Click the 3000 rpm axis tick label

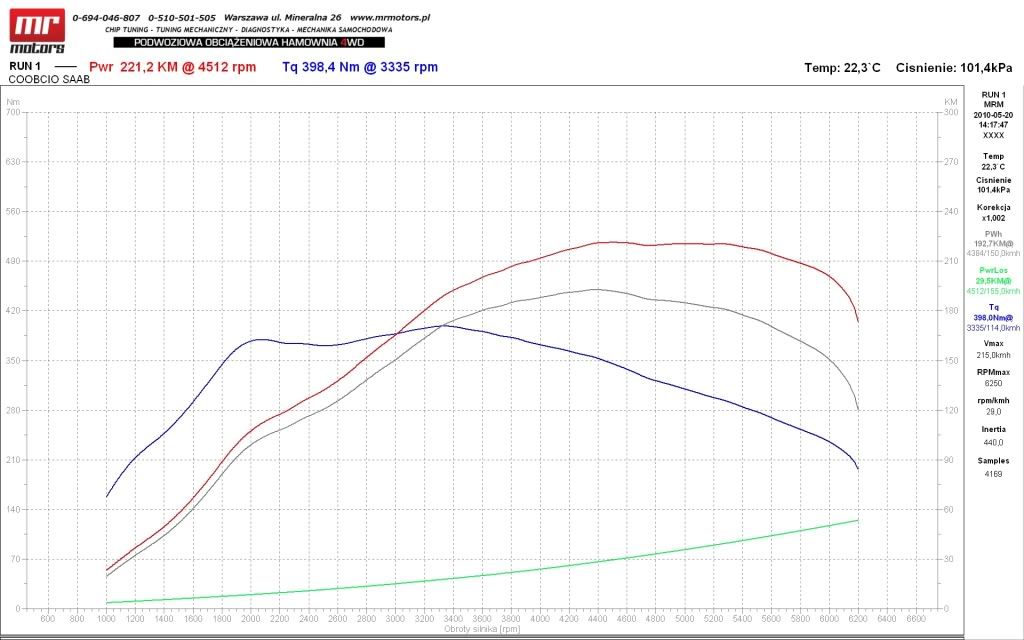pyautogui.click(x=395, y=618)
